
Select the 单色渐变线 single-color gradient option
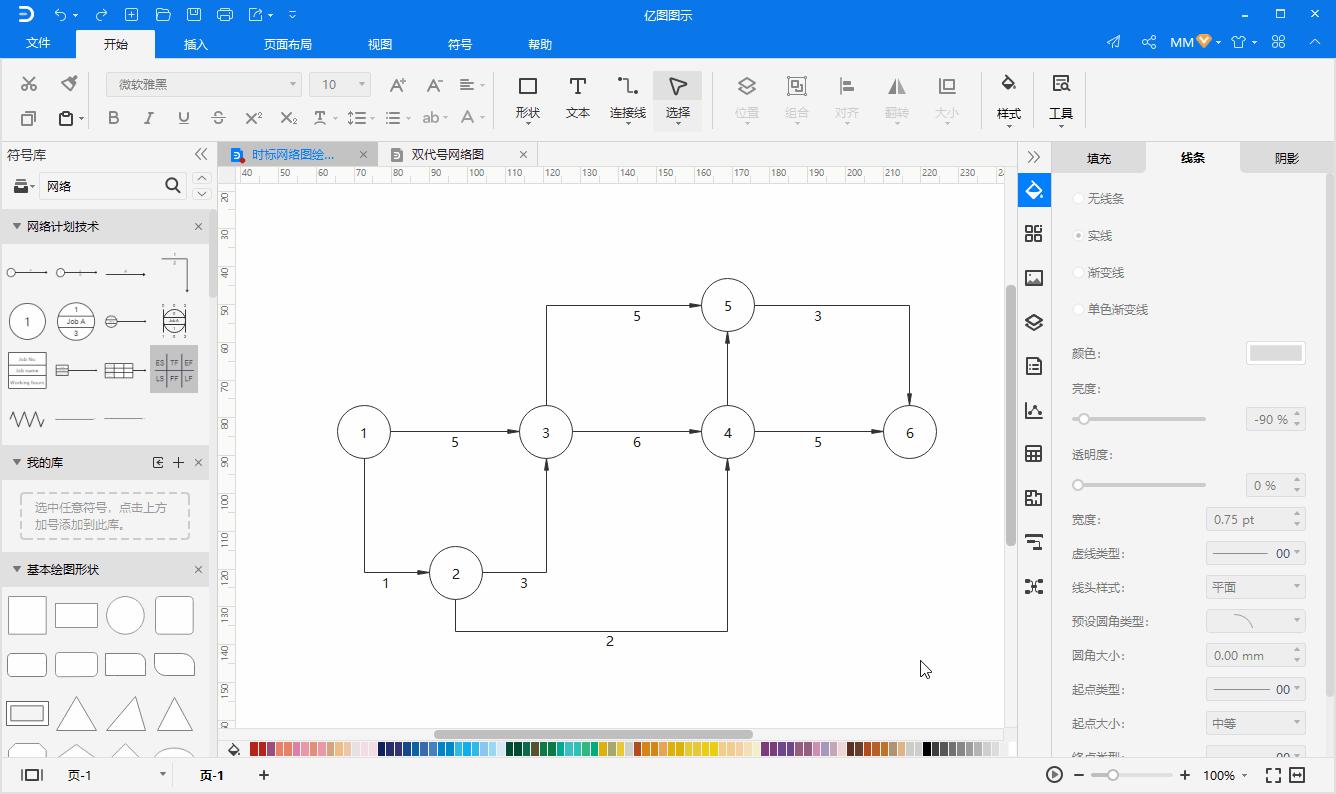1110,310
